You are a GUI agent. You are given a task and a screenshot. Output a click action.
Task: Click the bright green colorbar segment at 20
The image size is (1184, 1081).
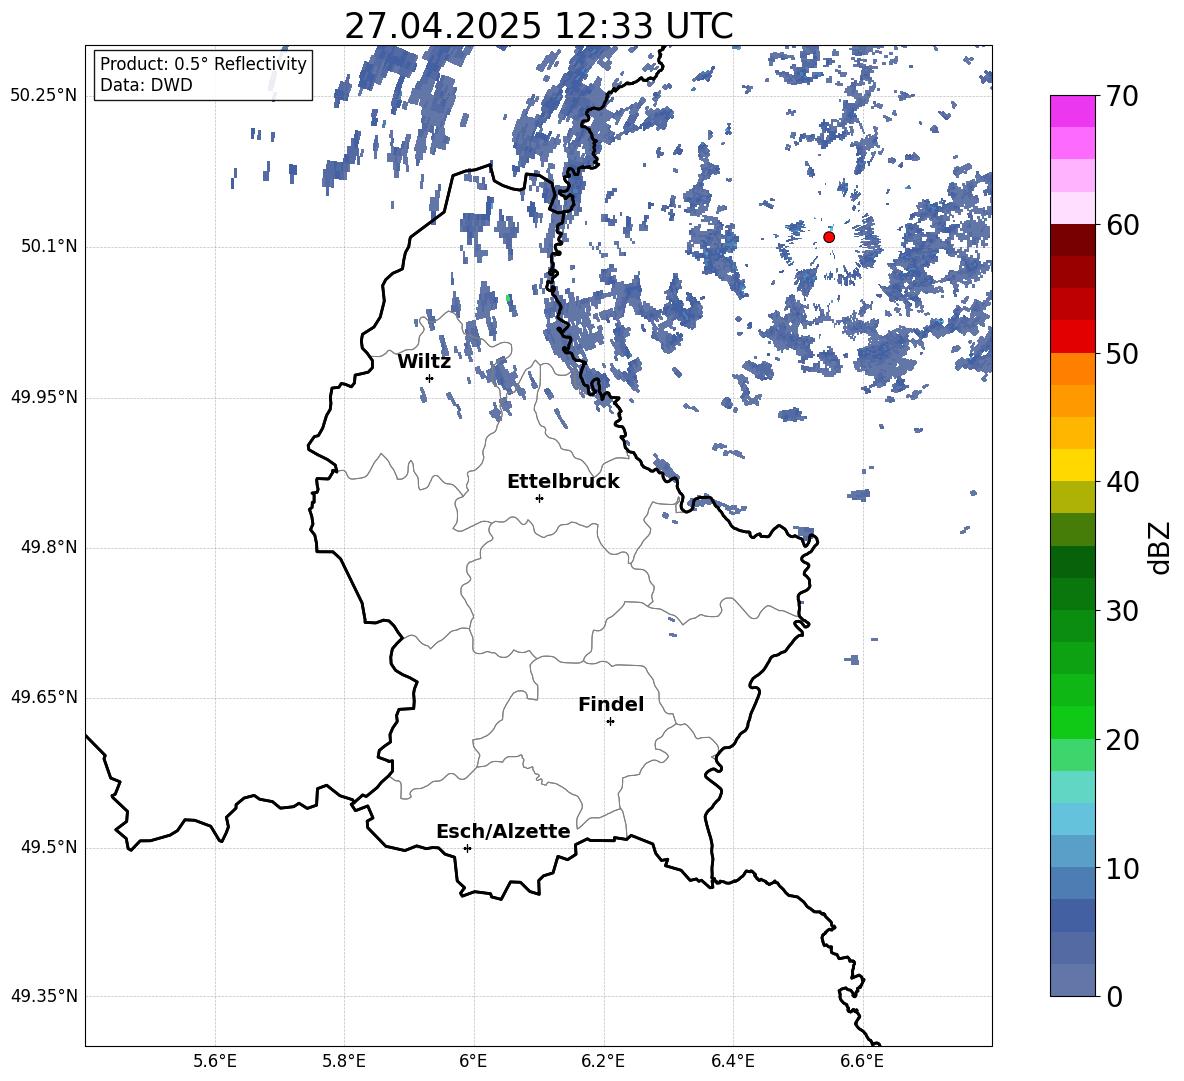point(1073,723)
